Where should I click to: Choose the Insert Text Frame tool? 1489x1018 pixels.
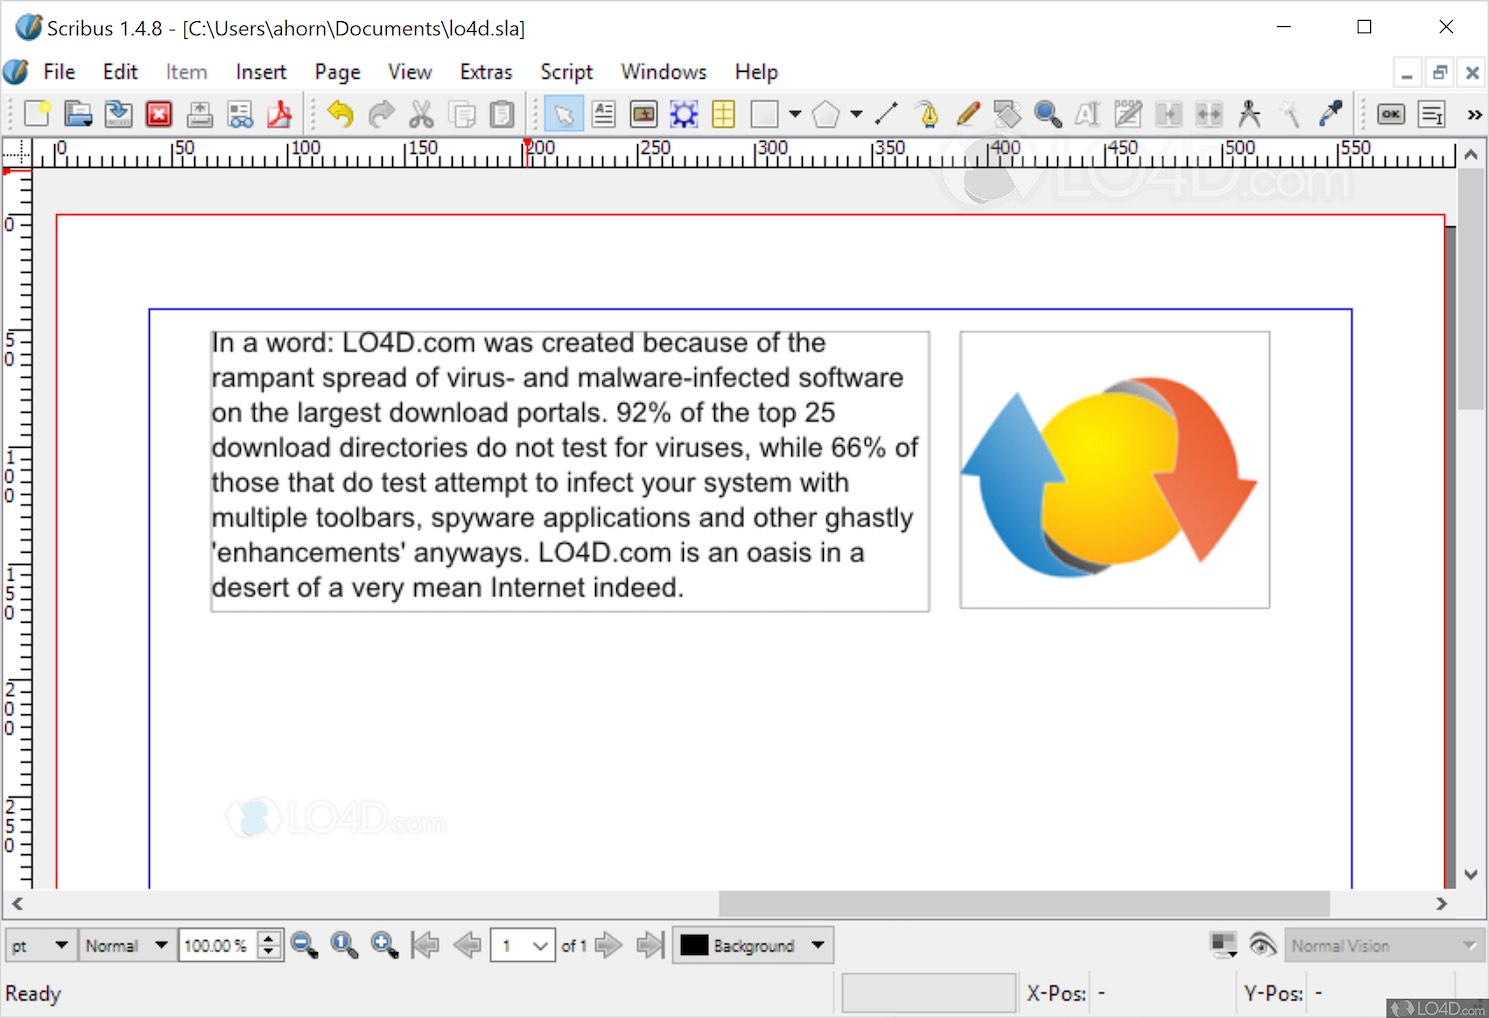tap(604, 114)
